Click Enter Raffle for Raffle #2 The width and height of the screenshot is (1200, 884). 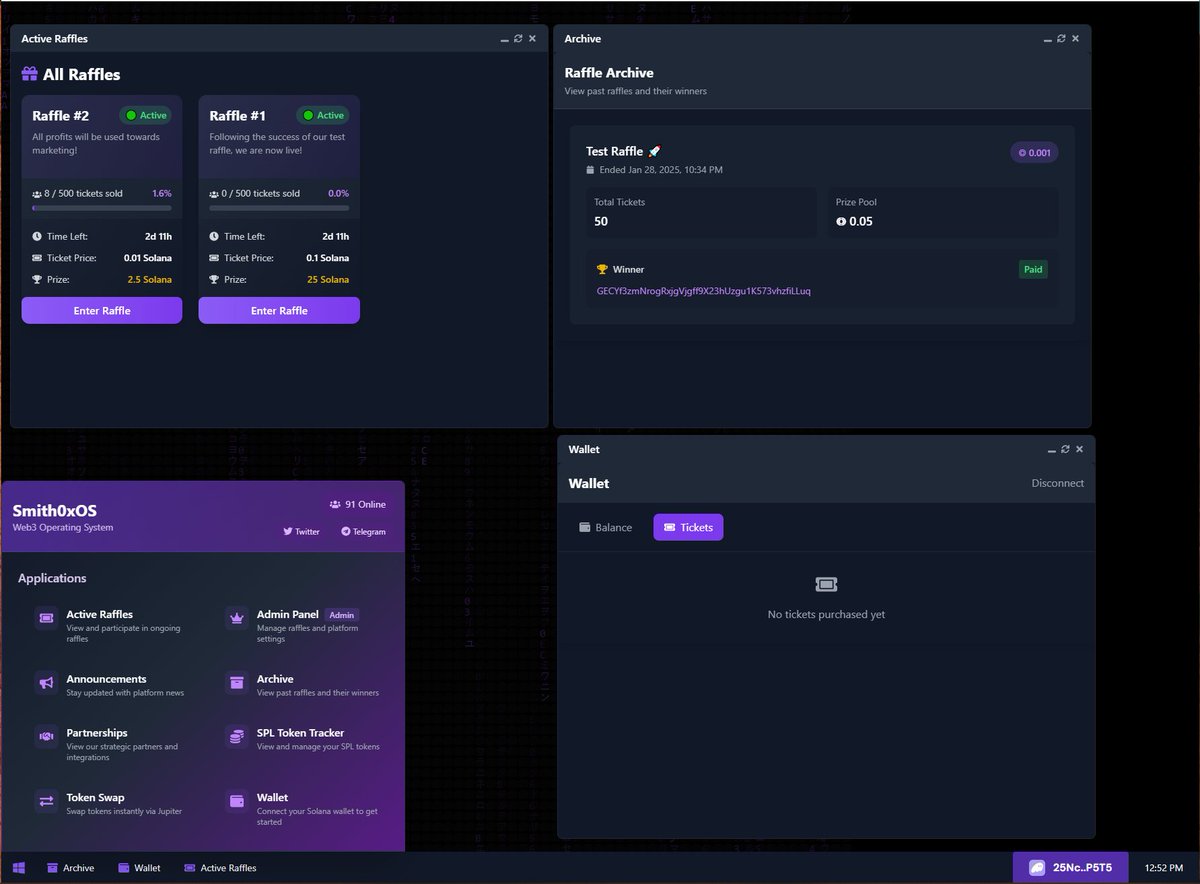(102, 310)
